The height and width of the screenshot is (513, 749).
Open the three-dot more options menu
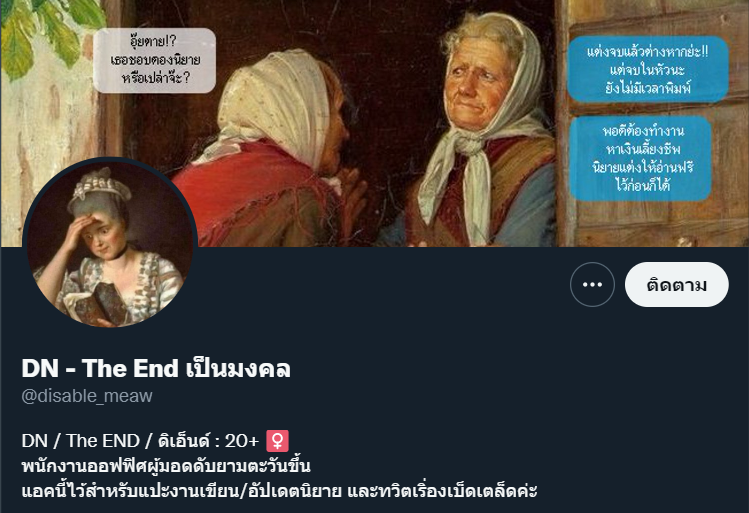point(592,285)
